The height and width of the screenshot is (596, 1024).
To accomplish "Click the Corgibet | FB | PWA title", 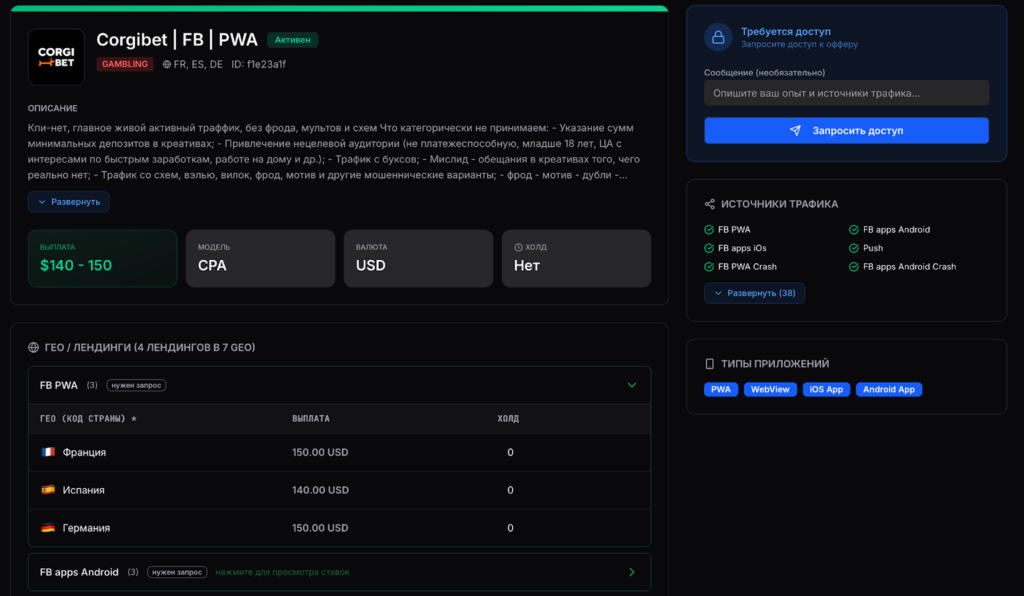I will [x=177, y=40].
